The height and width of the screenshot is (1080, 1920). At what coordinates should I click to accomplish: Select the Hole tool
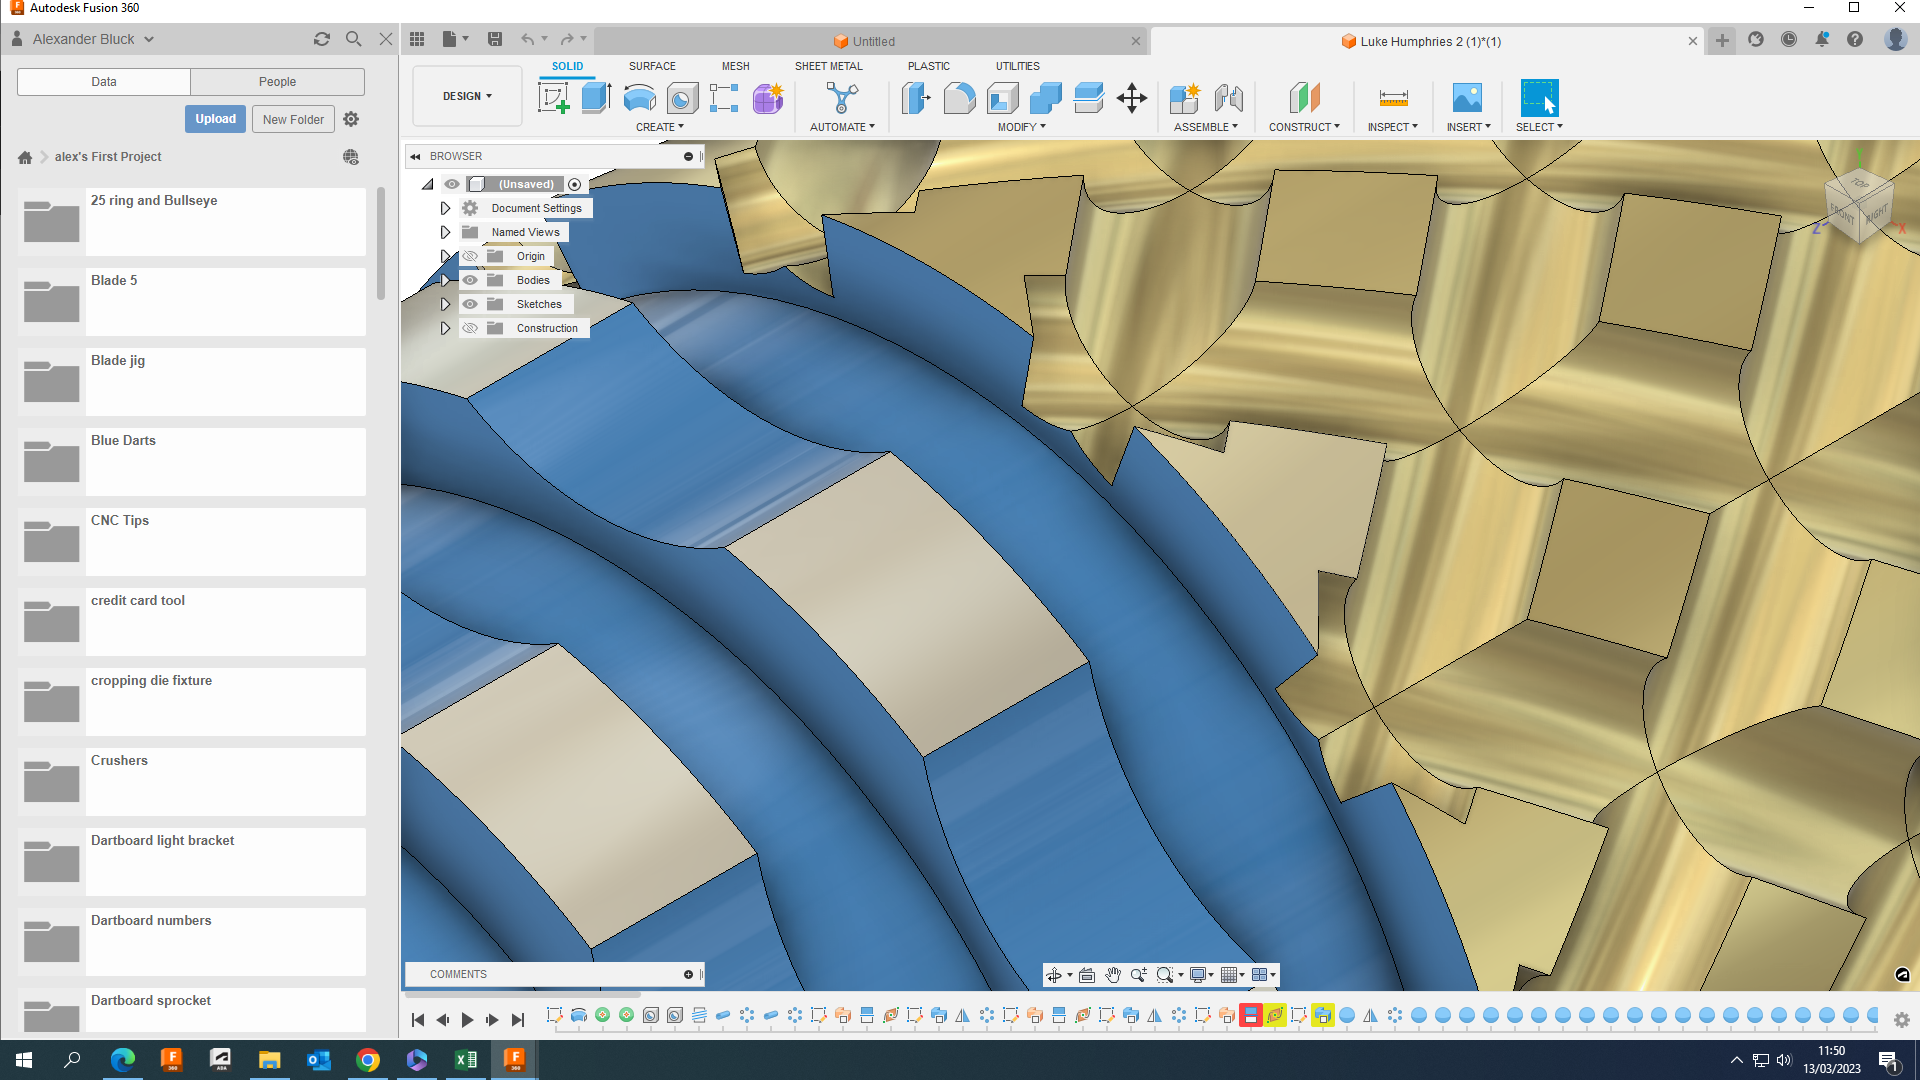click(682, 98)
